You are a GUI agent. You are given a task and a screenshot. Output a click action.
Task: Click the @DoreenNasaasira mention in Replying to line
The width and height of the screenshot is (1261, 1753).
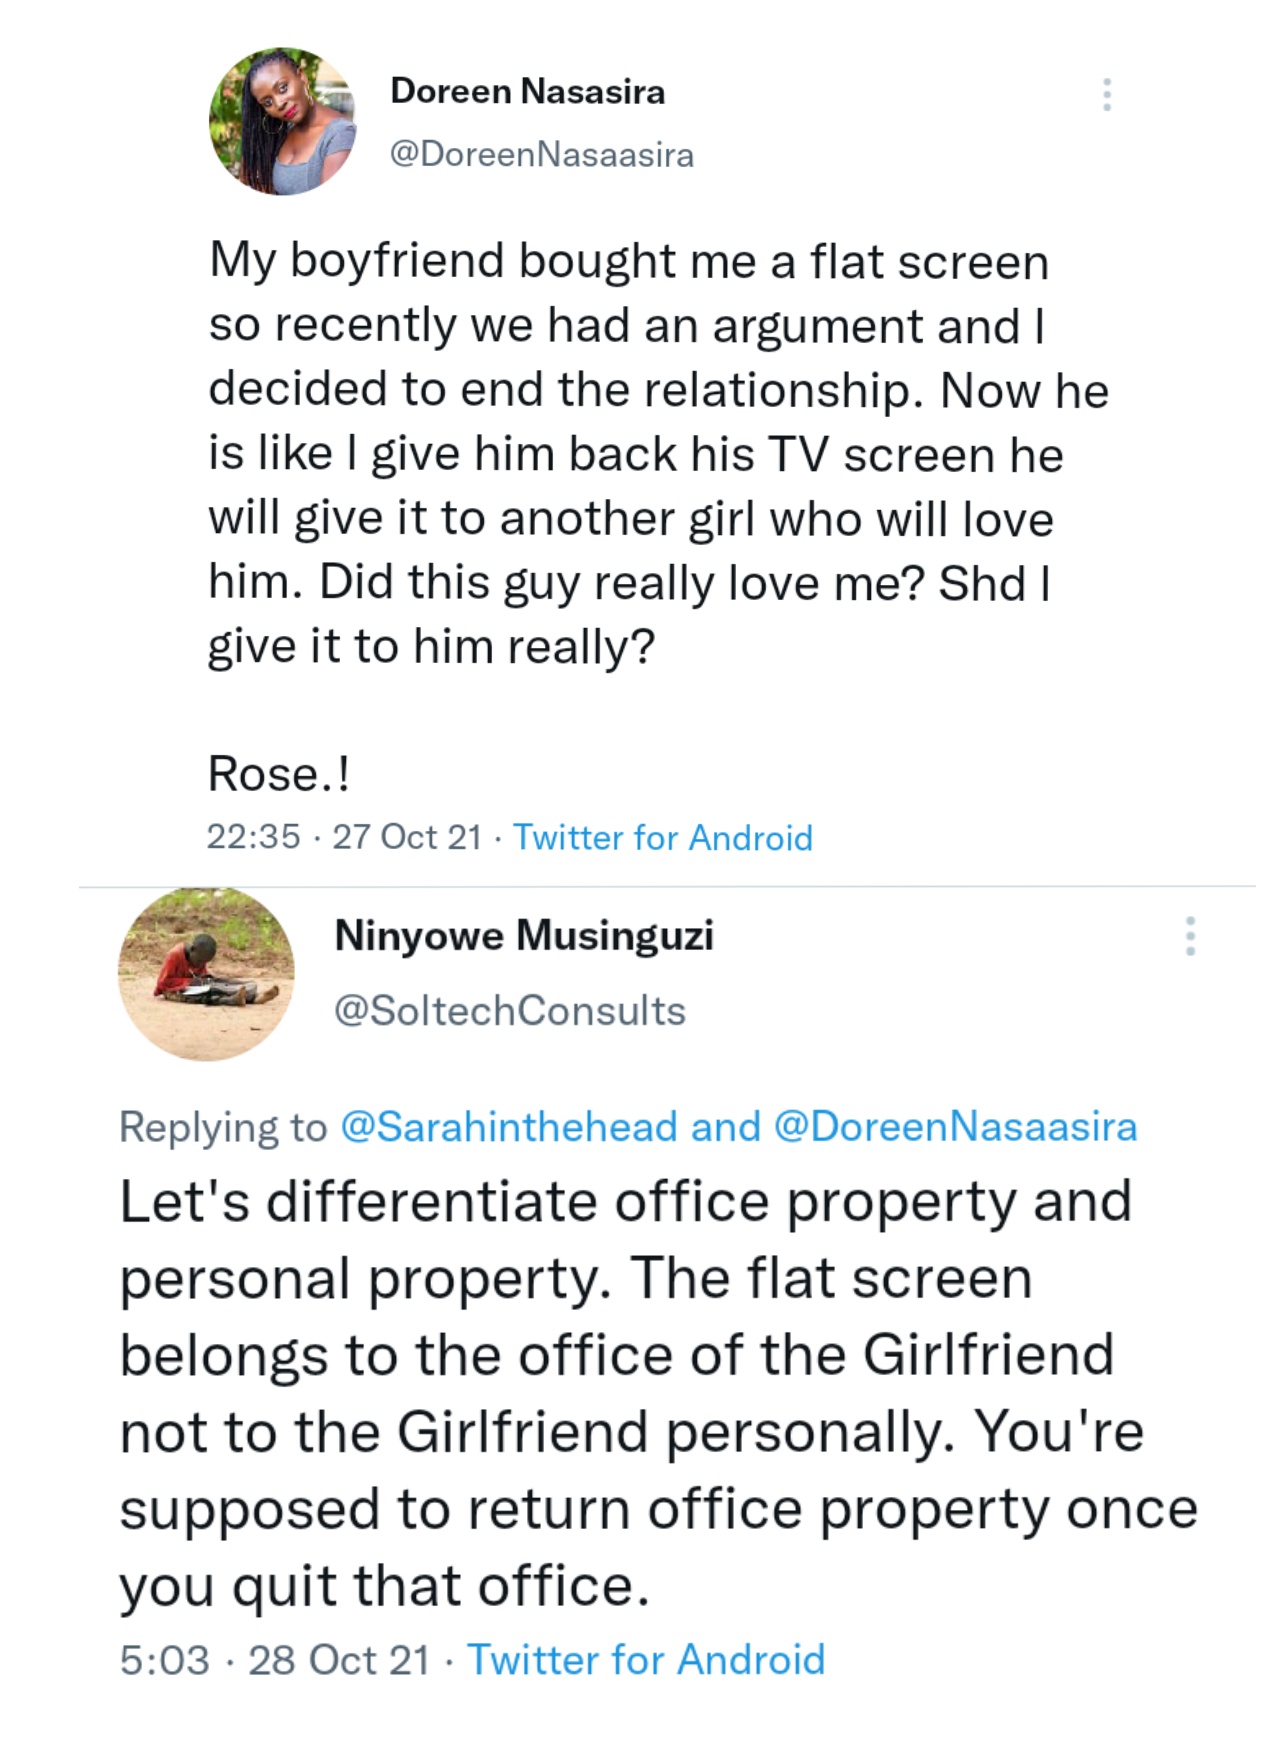[955, 1127]
